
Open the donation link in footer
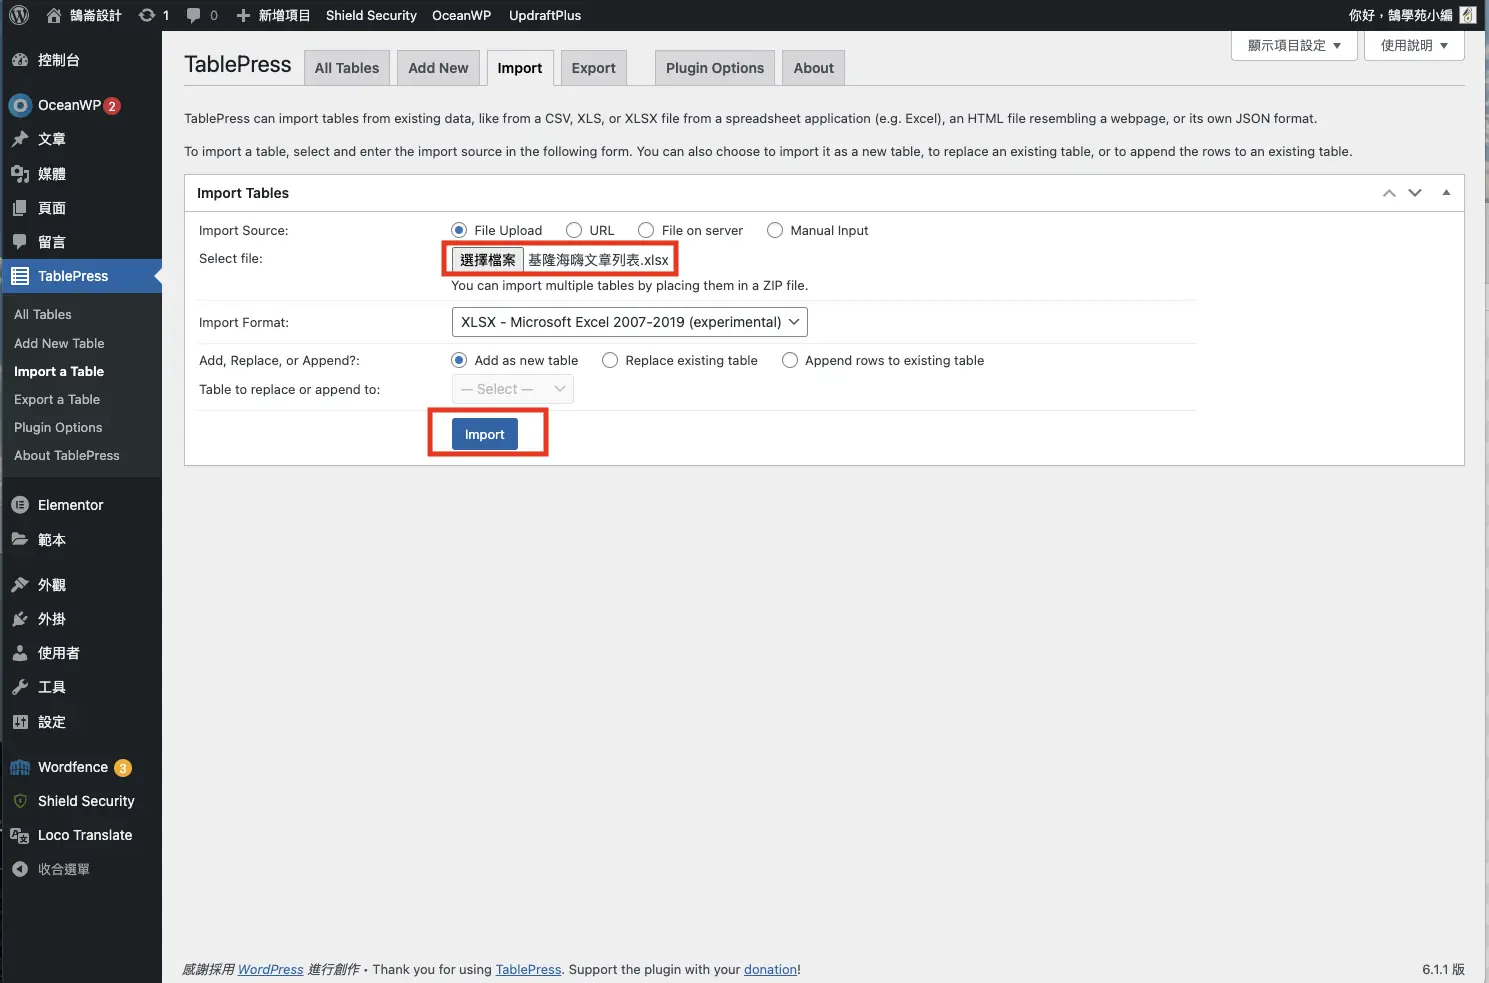(x=770, y=969)
